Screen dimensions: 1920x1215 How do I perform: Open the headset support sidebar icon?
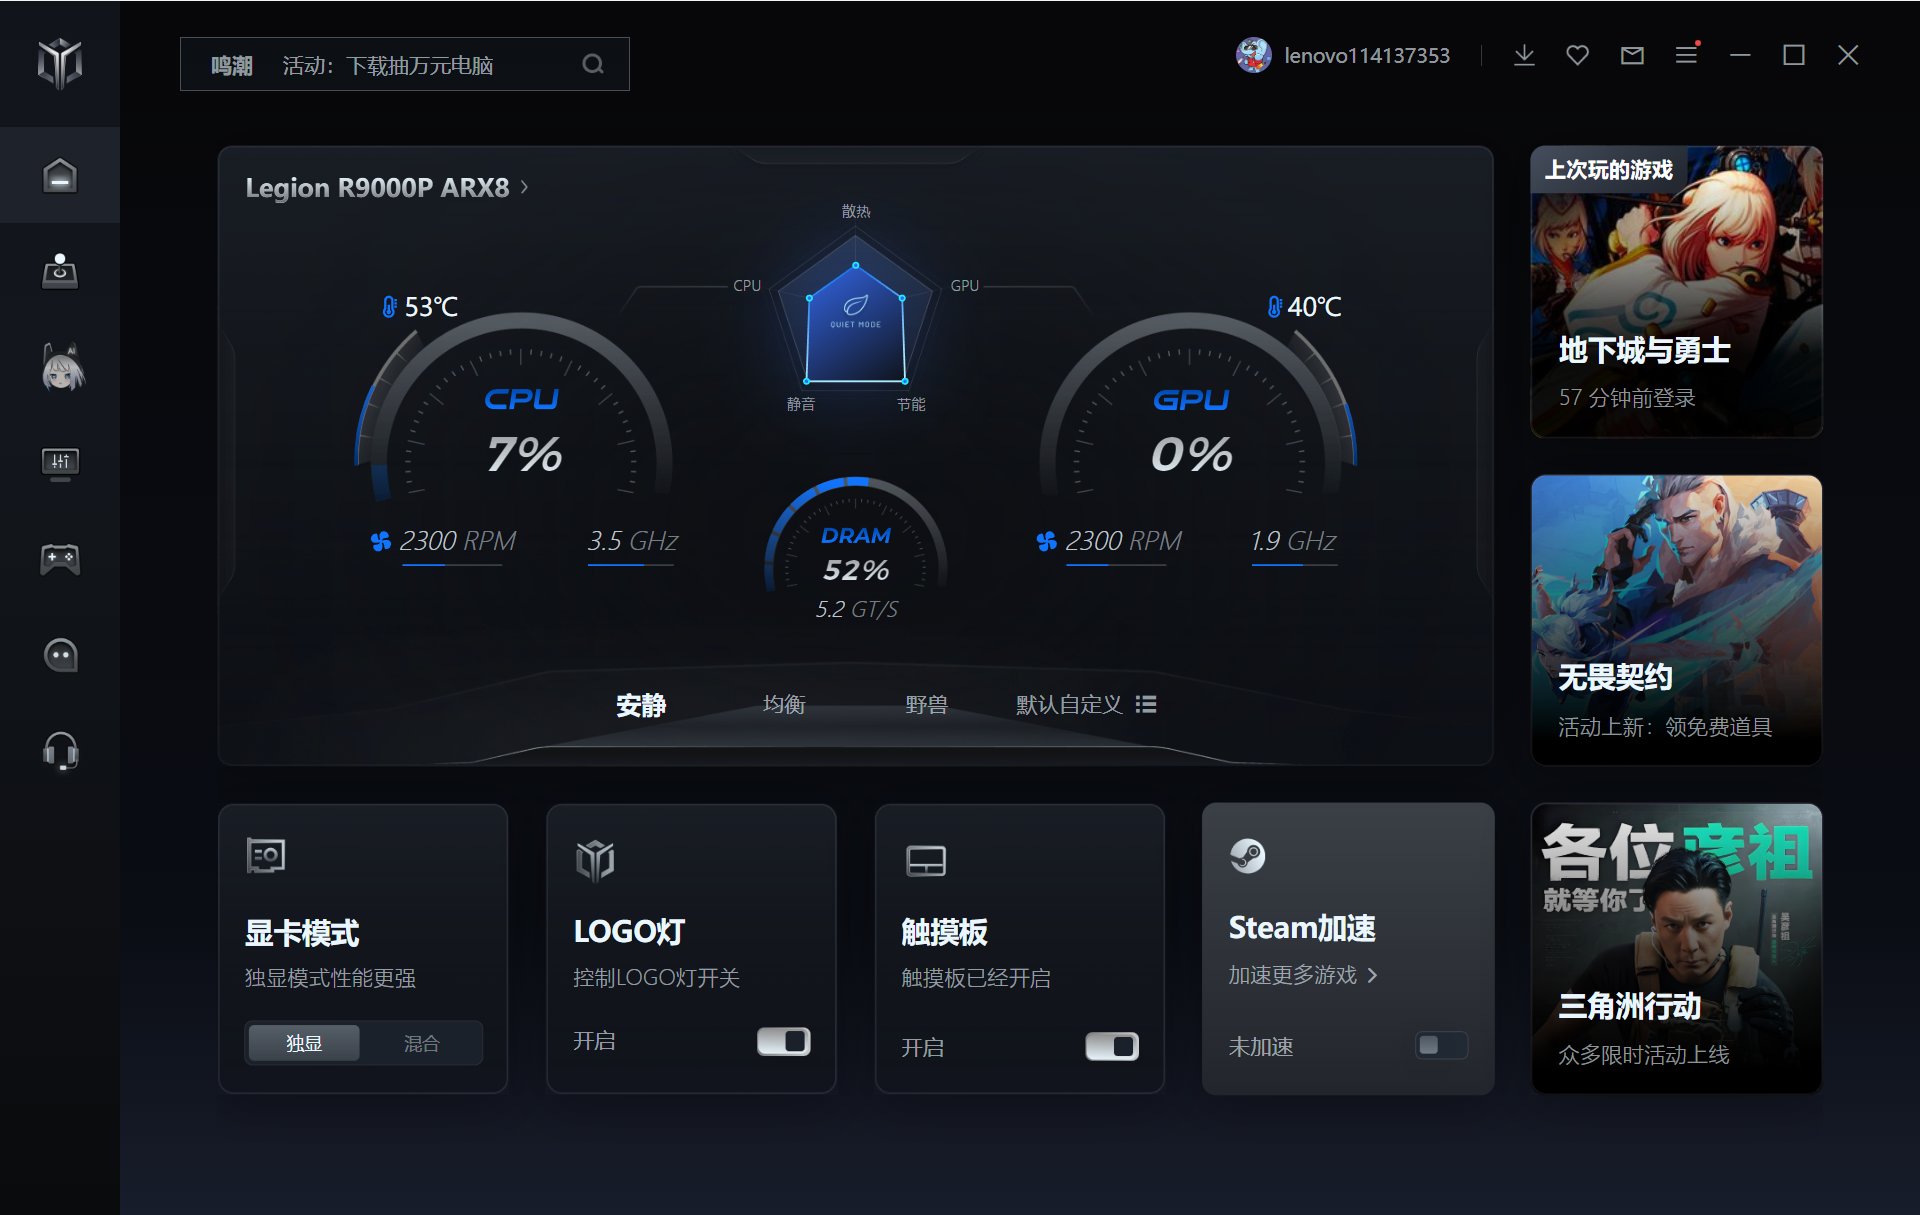pos(60,751)
